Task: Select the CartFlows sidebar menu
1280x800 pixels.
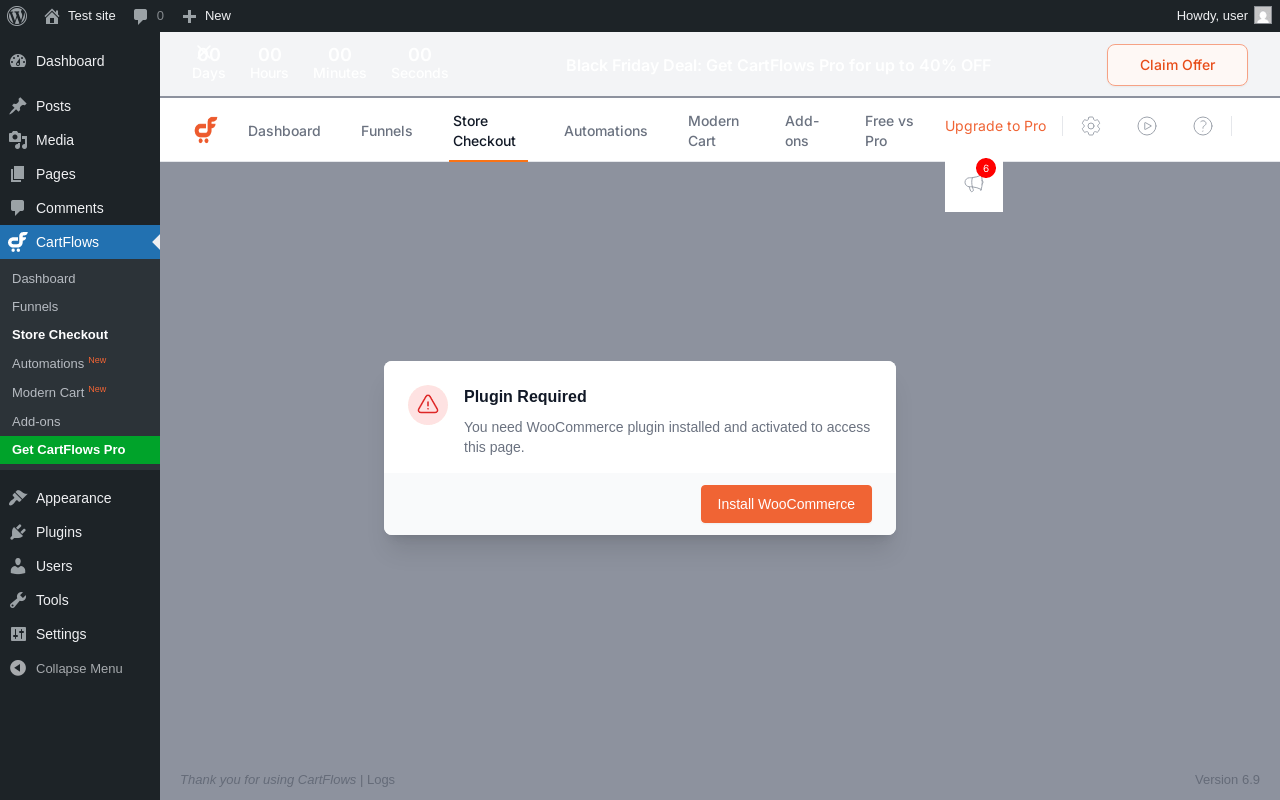Action: (80, 242)
